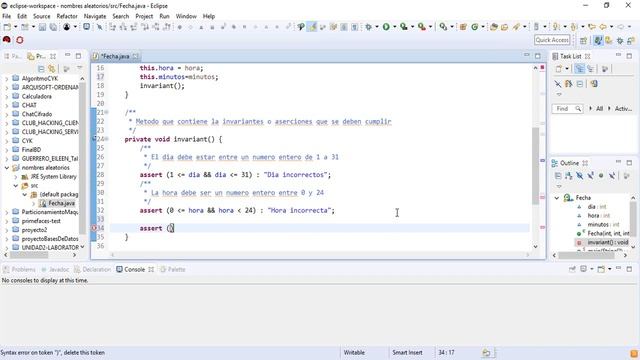Image resolution: width=640 pixels, height=360 pixels.
Task: Click Activate link in Task List
Action: (x=623, y=109)
